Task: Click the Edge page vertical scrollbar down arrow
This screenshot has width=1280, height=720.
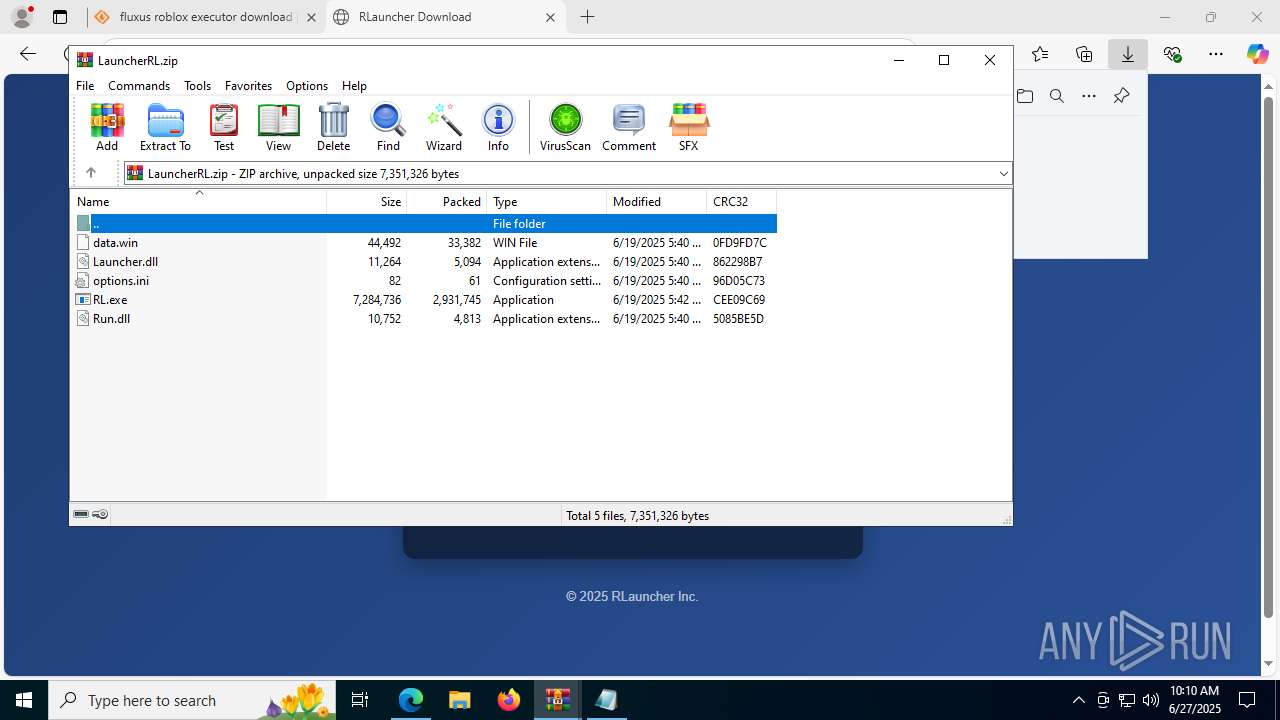Action: (x=1270, y=663)
